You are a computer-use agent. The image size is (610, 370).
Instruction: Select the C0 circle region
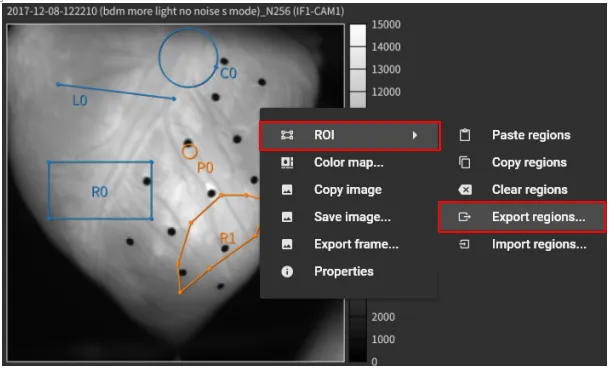coord(188,58)
